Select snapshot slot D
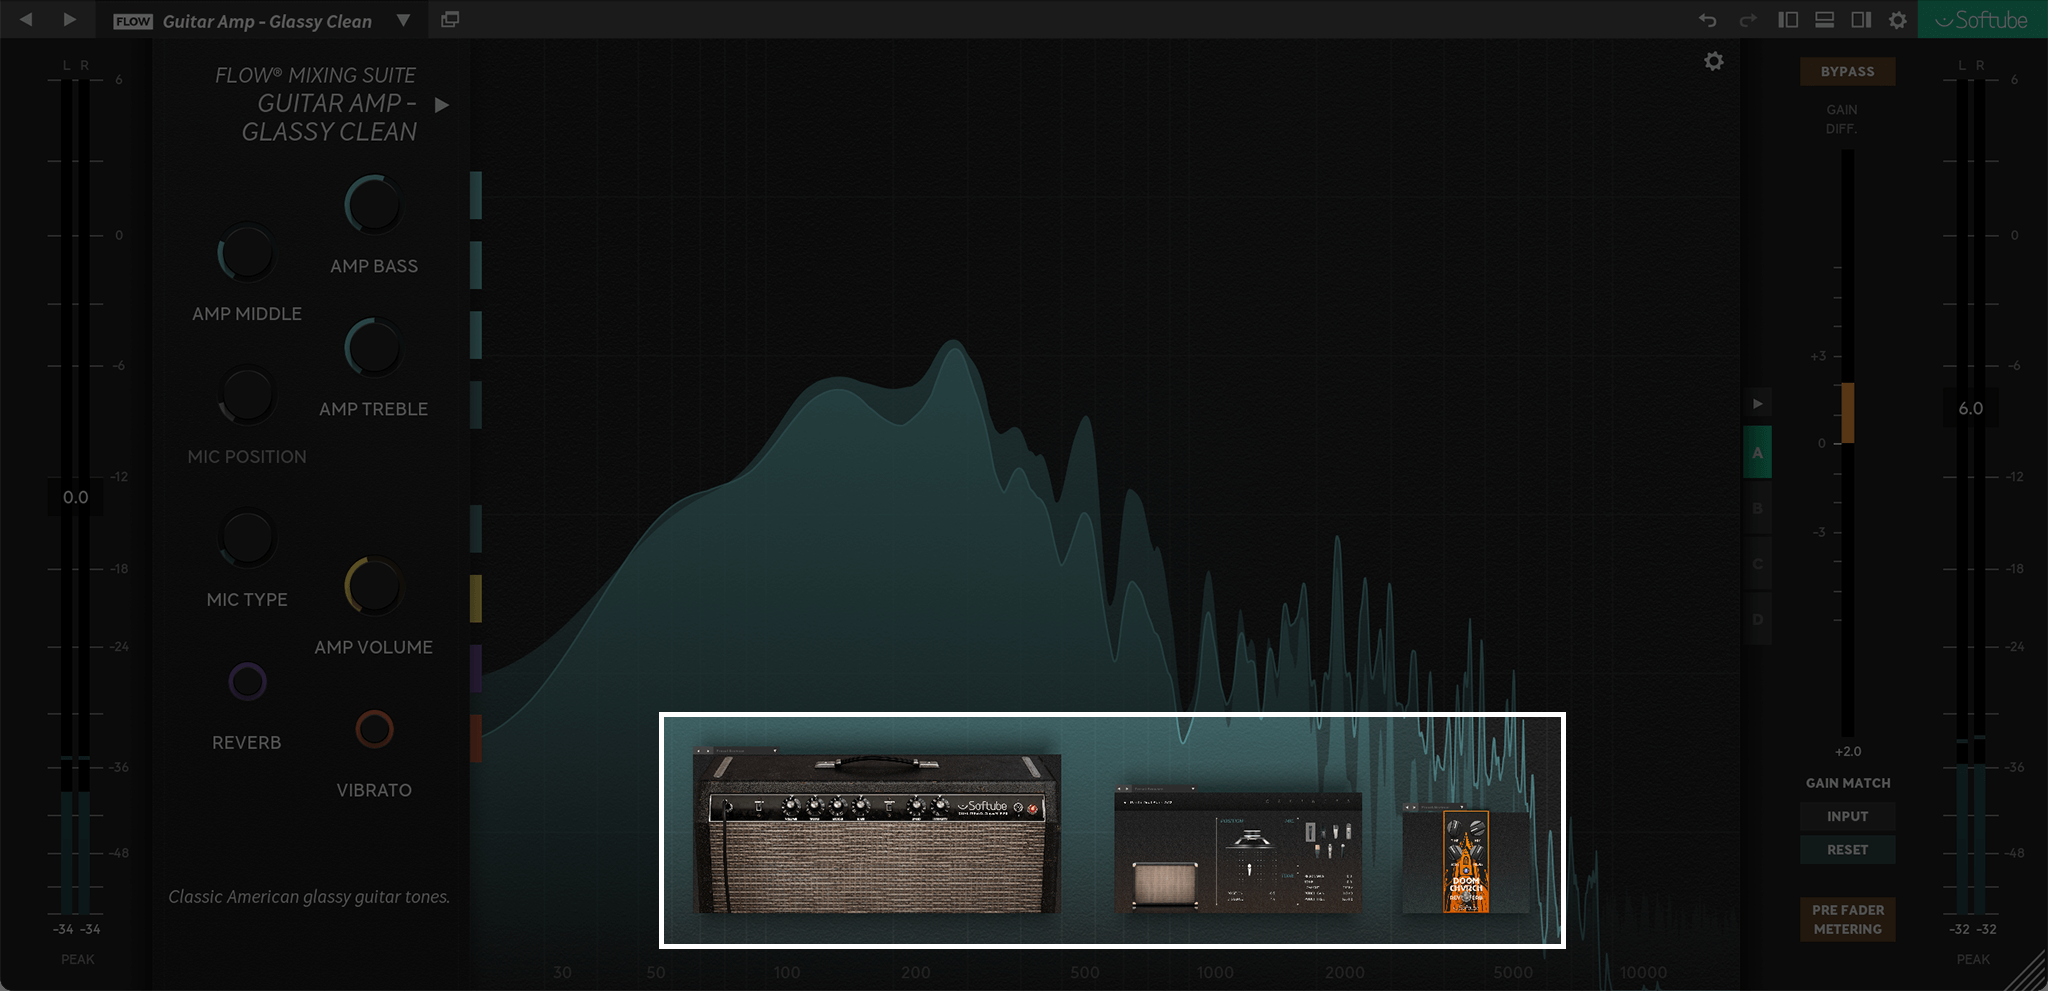The image size is (2048, 991). [x=1757, y=620]
